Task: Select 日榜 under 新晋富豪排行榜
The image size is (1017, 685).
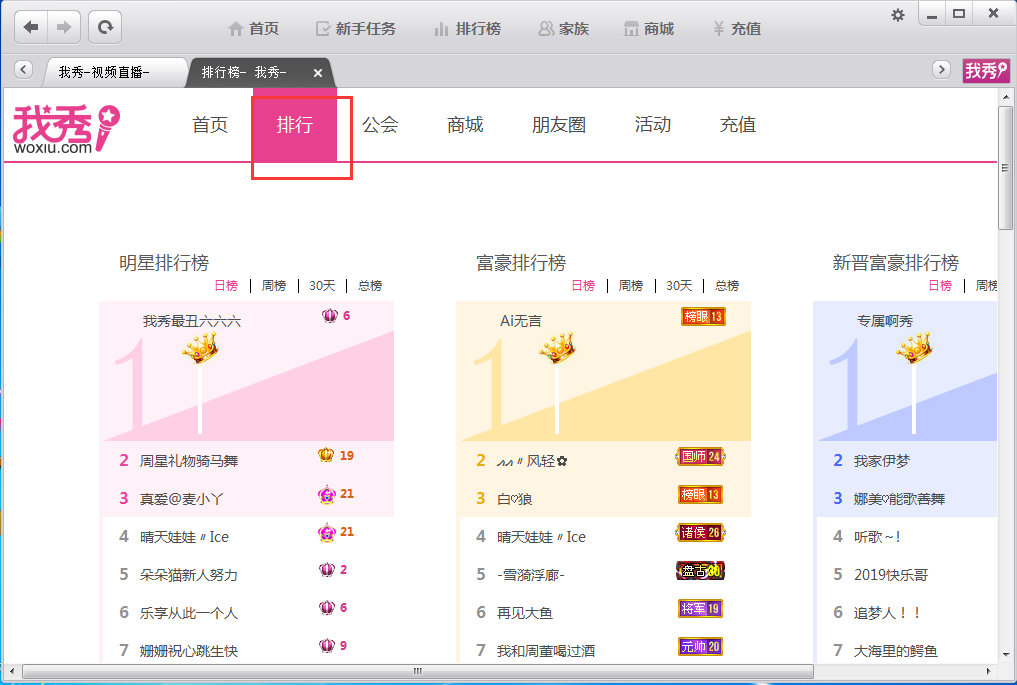Action: (x=940, y=285)
